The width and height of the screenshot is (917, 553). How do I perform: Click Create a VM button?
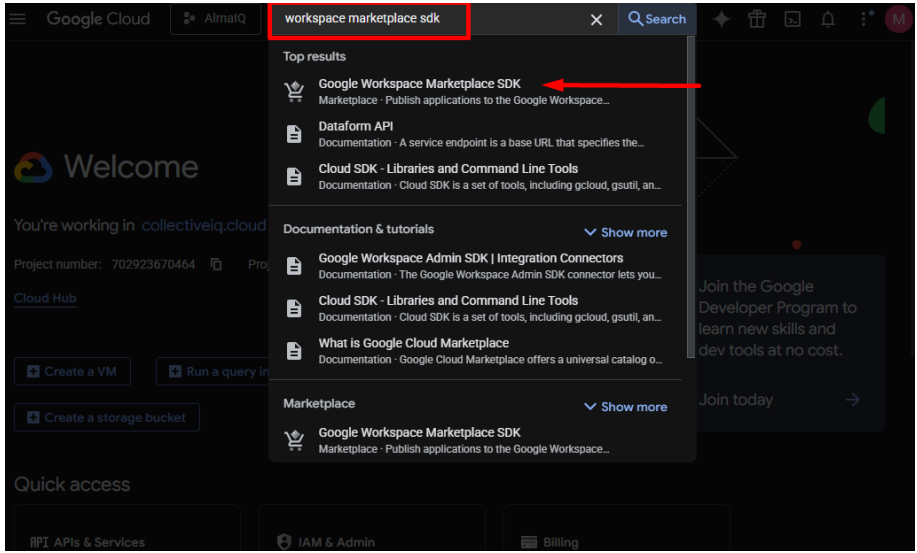(x=73, y=371)
